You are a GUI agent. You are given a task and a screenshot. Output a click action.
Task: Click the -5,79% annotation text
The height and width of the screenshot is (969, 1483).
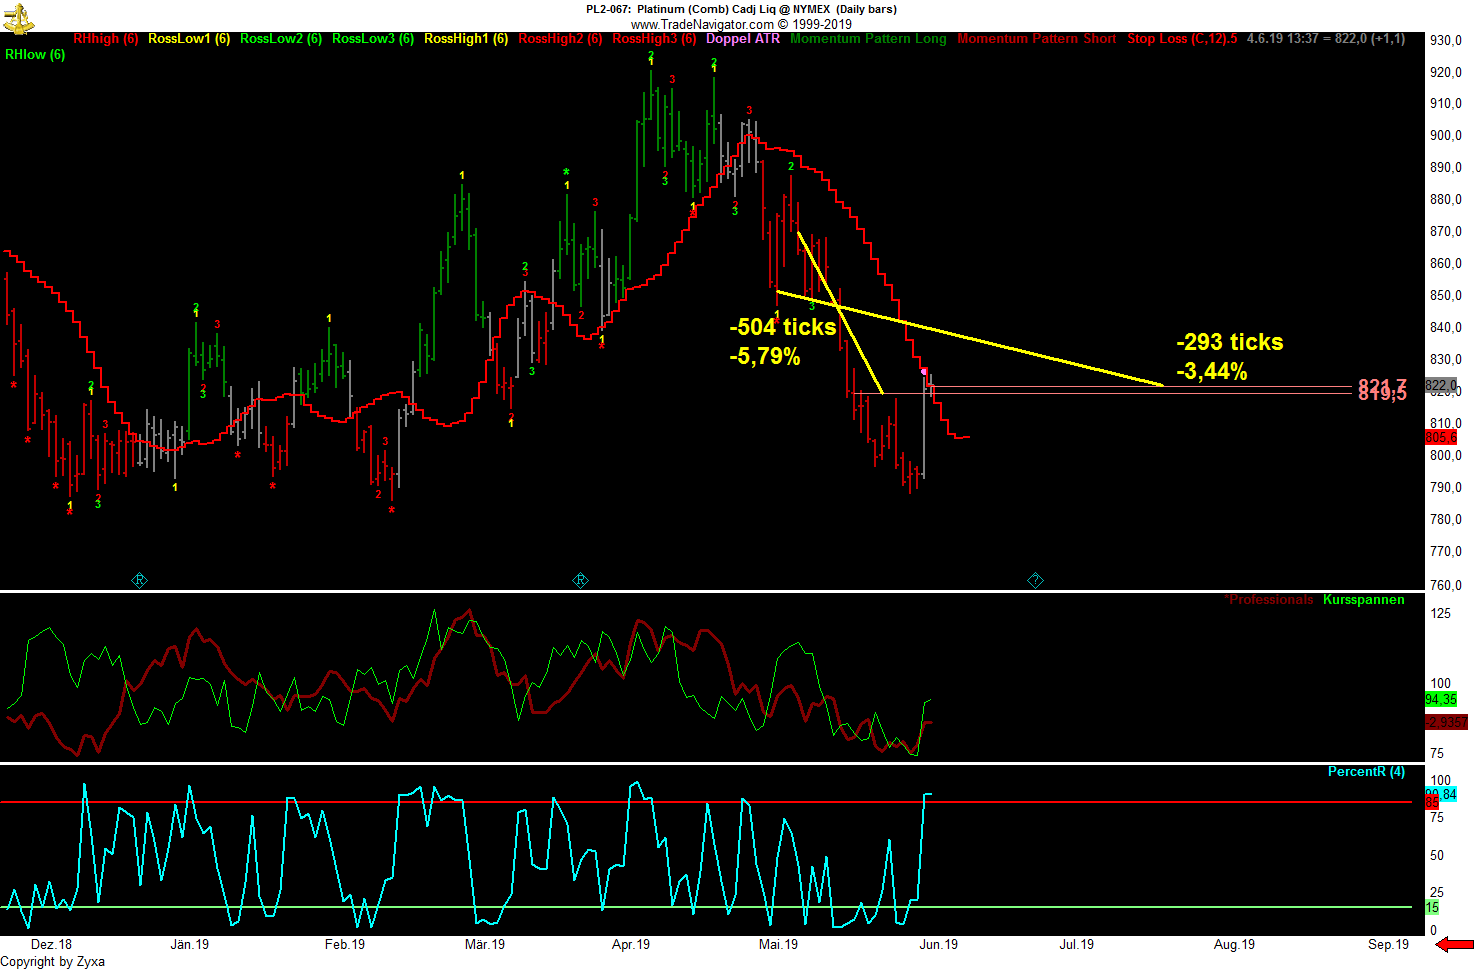pos(765,356)
